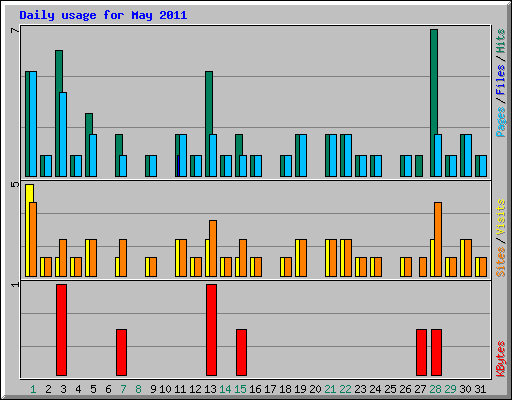
Task: Select the red KBytes bar for day 7
Action: point(121,352)
